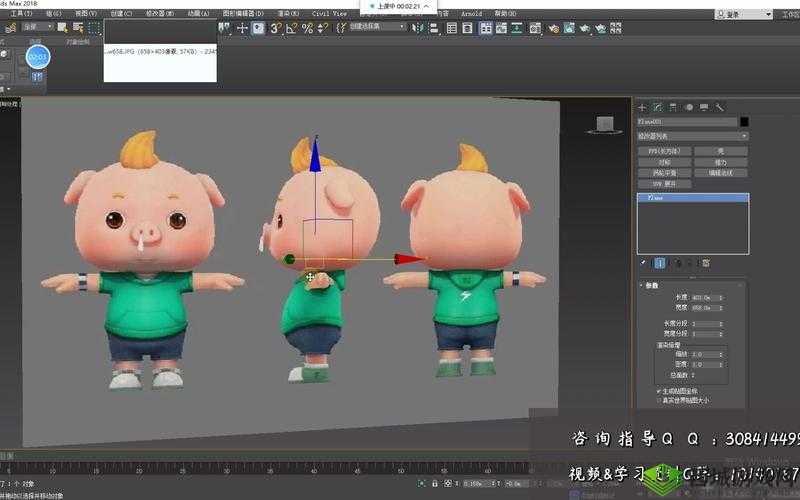The width and height of the screenshot is (800, 500).
Task: Open the 视图(V) menu
Action: 86,14
